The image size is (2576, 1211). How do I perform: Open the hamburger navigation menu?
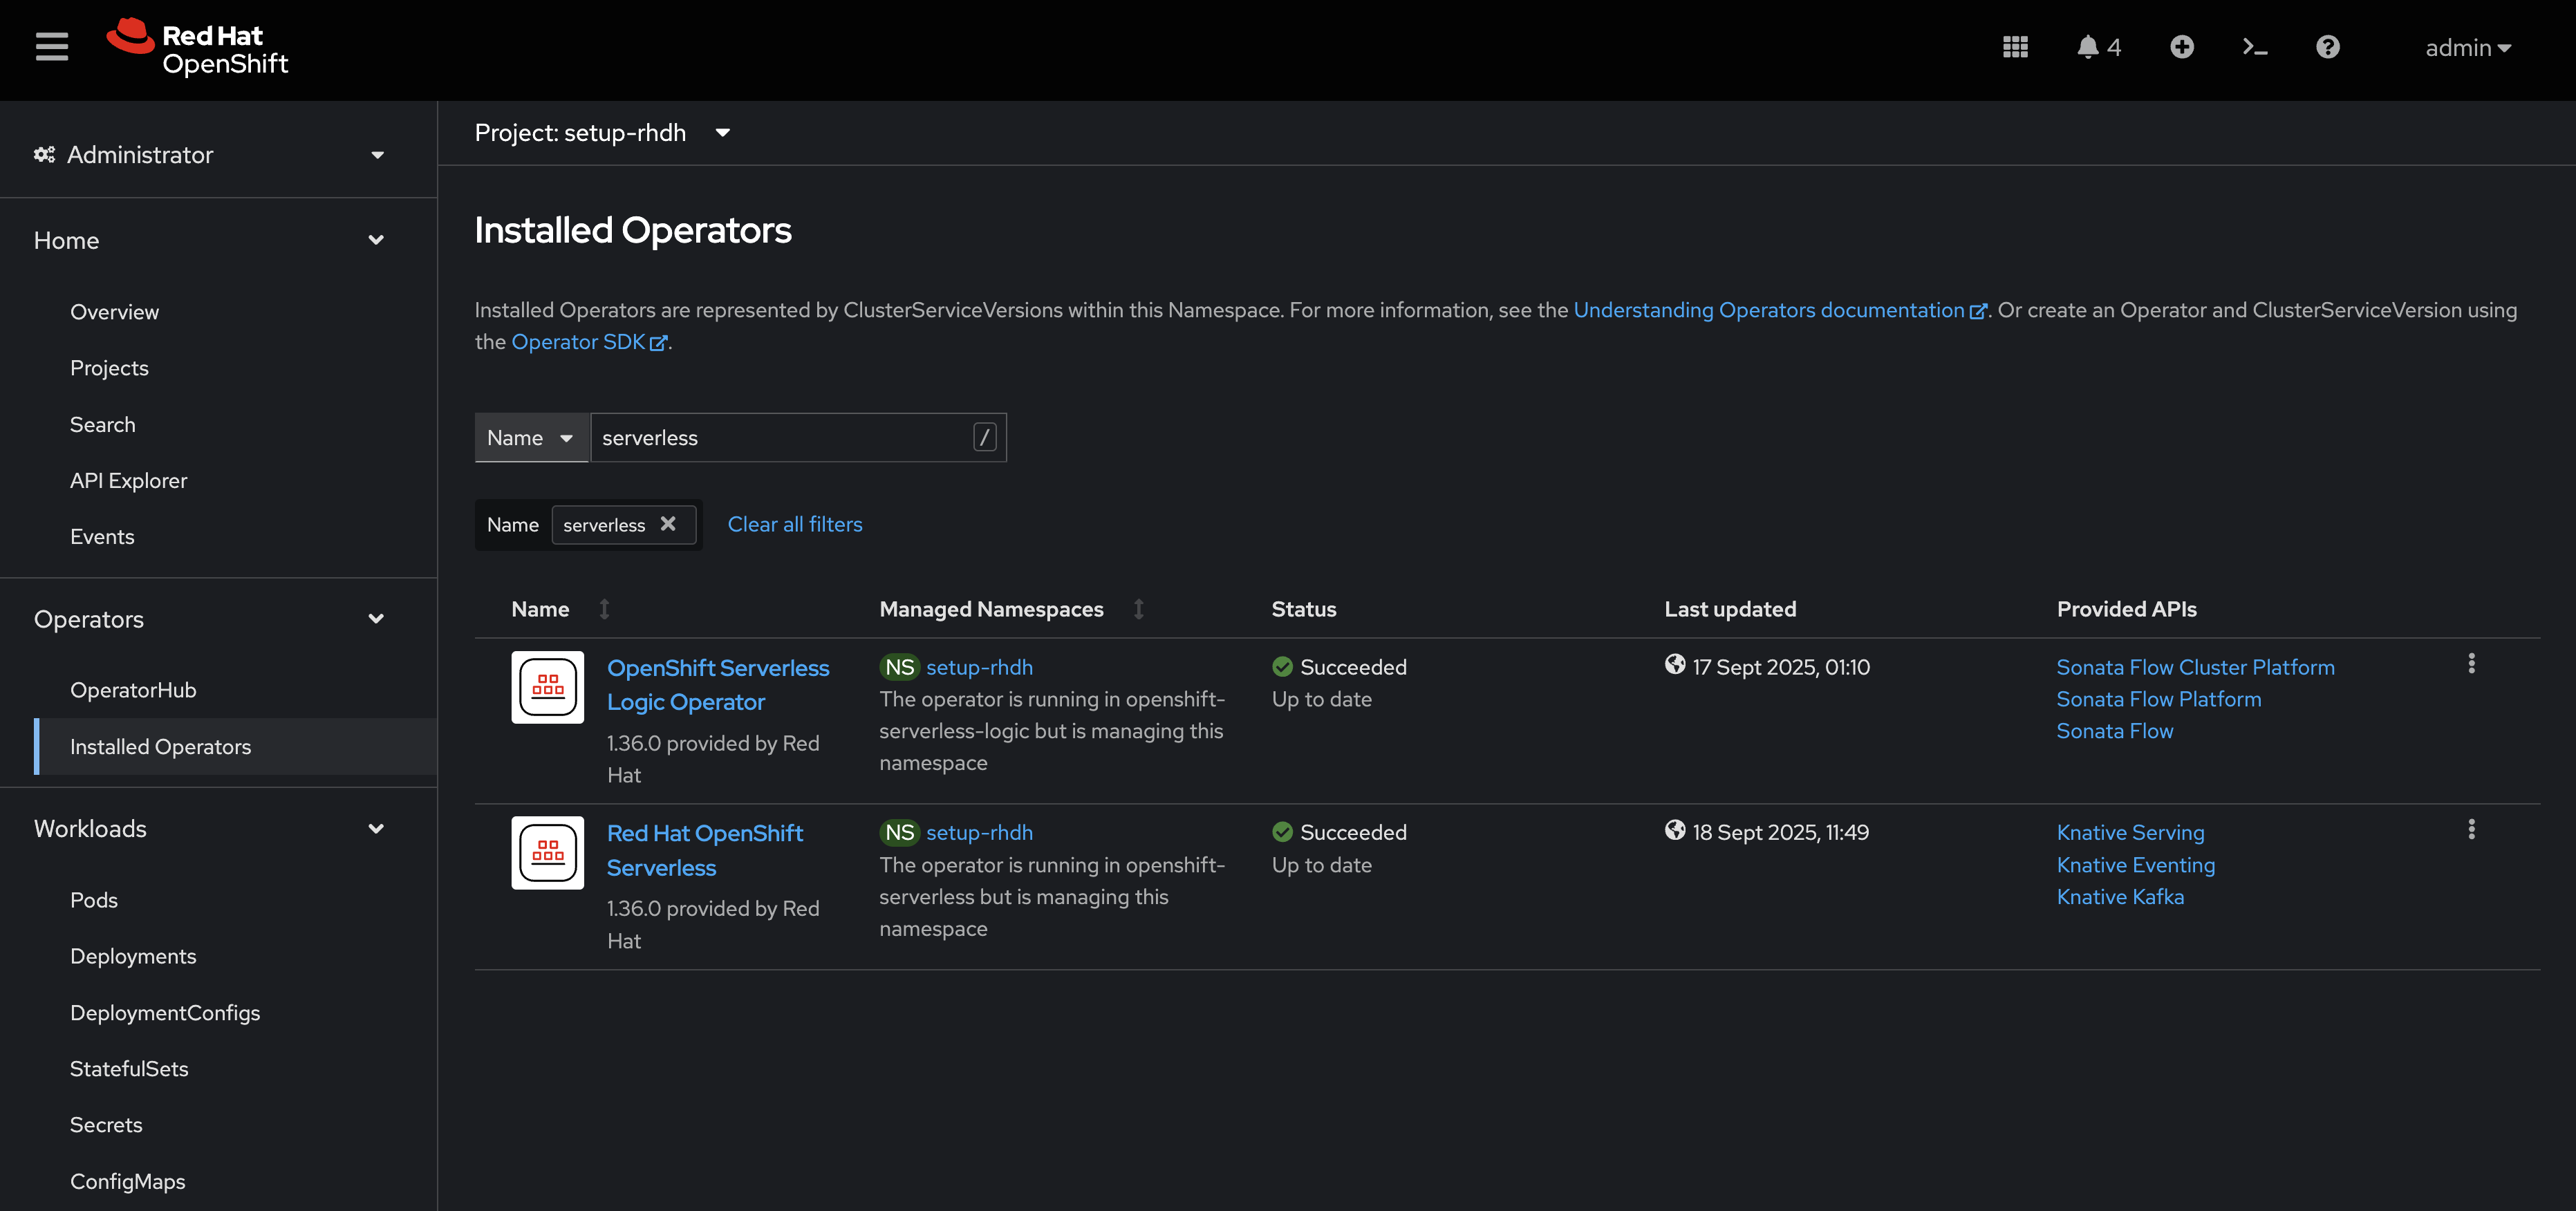(51, 47)
